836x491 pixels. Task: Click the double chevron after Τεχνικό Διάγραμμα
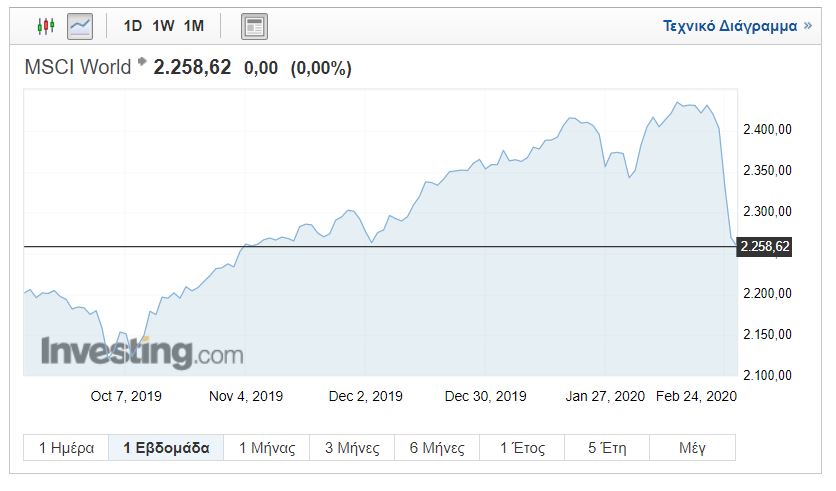coord(808,26)
